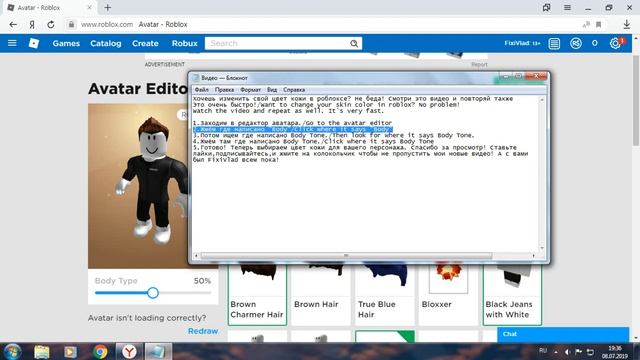Viewport: 640px width, 360px height.
Task: Open the Справка menu in Notepad
Action: coord(294,90)
